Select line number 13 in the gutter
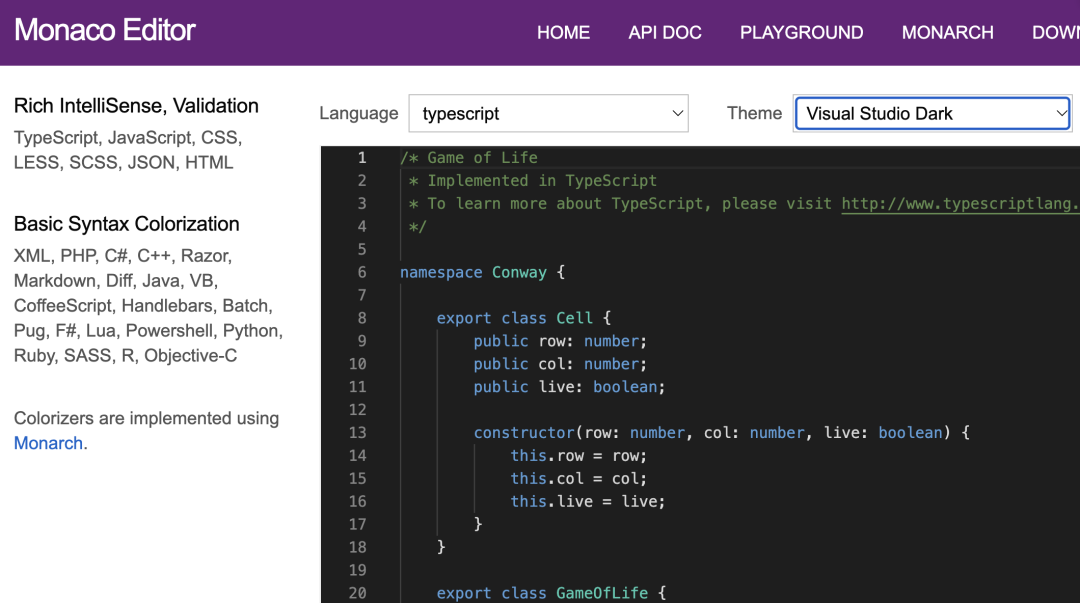 pos(357,433)
